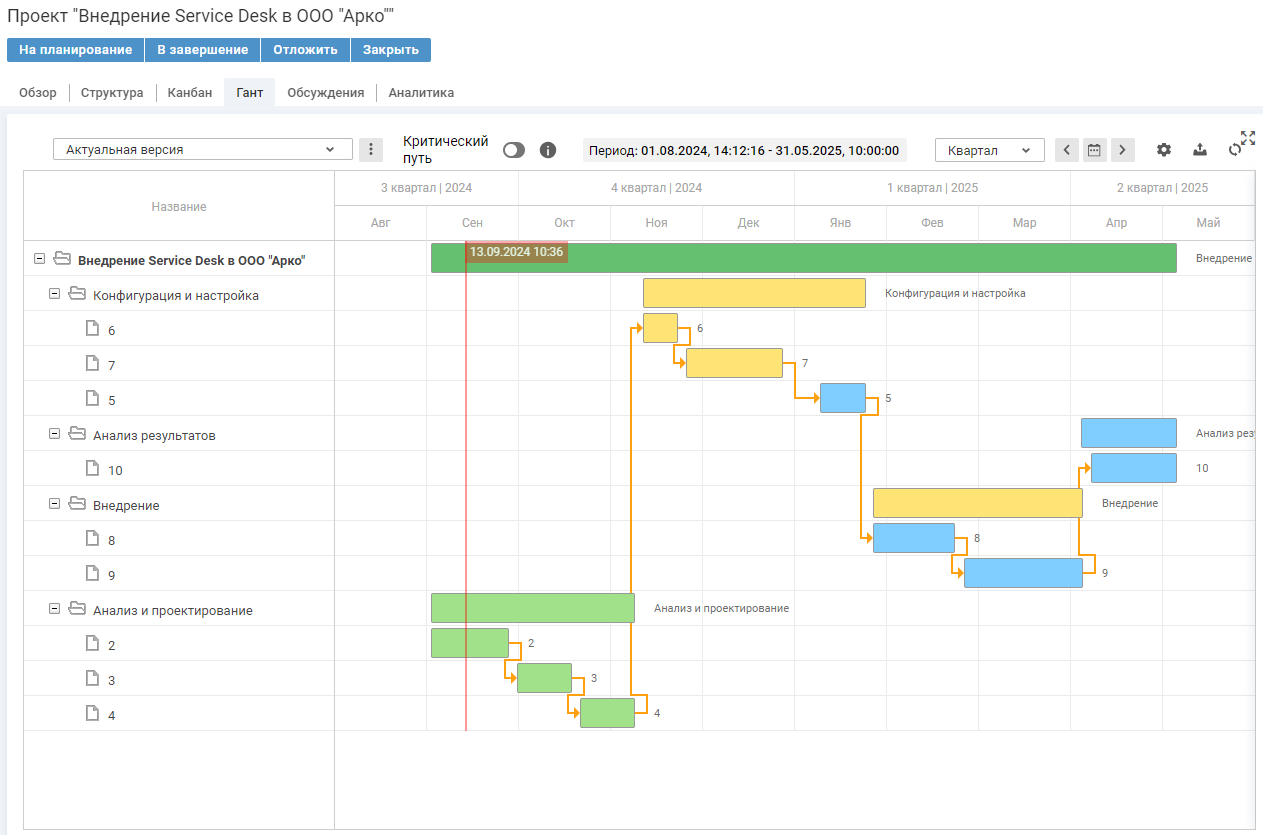
Task: Collapse the Конфигурация и настройка group
Action: coord(55,294)
